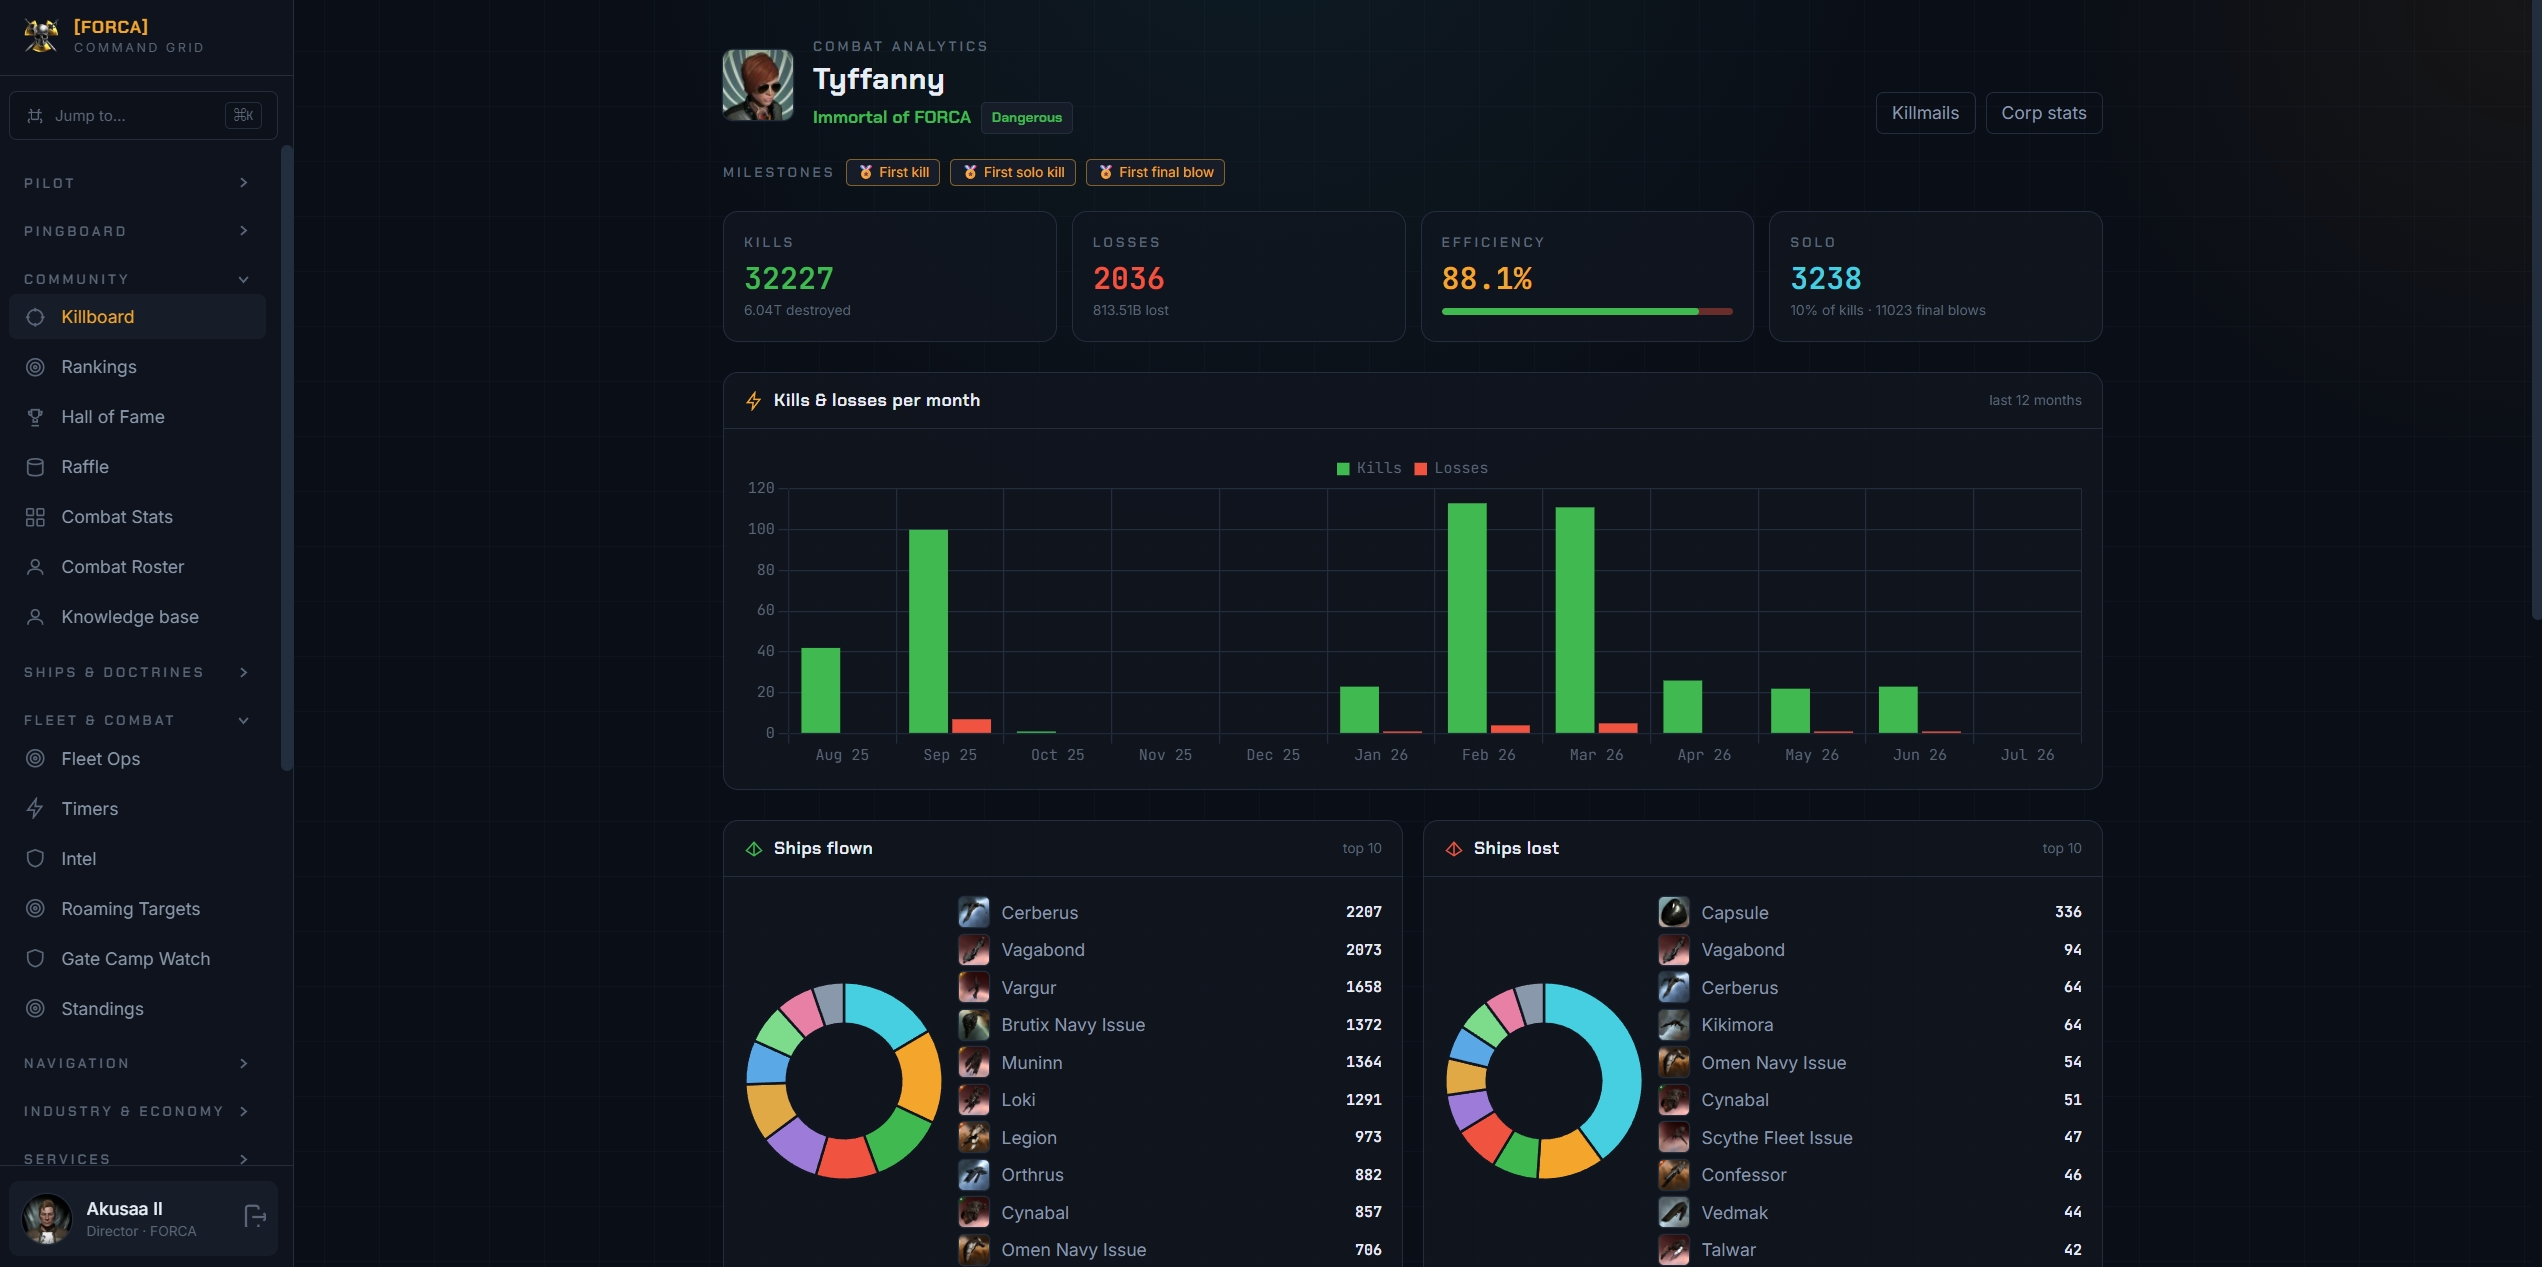
Task: Click the Killboard crosshair icon in sidebar
Action: pos(35,317)
